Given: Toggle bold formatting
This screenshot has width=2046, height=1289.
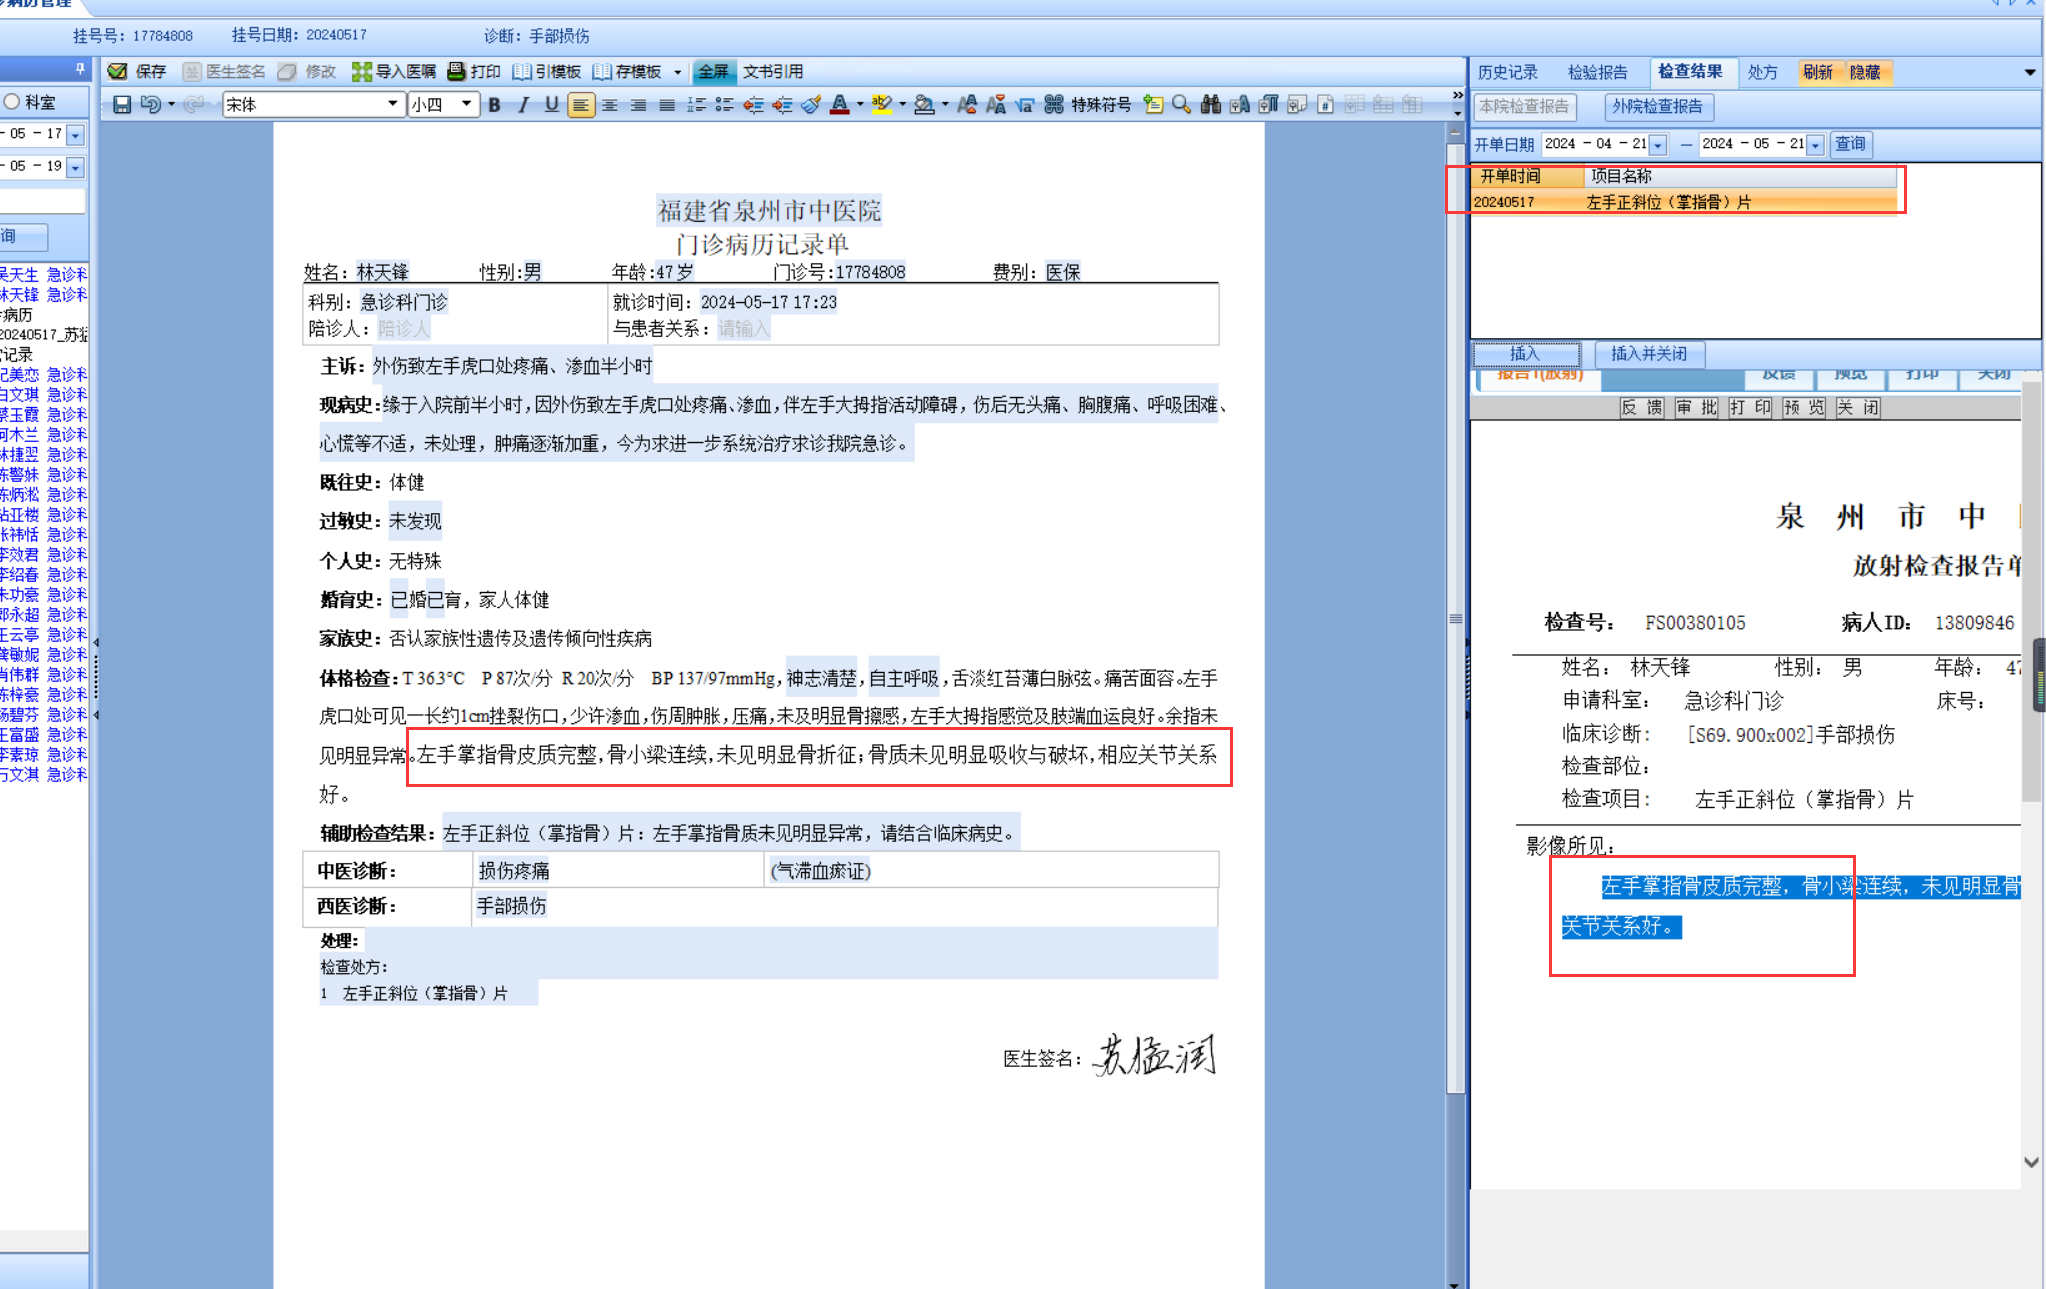Looking at the screenshot, I should click(x=494, y=105).
